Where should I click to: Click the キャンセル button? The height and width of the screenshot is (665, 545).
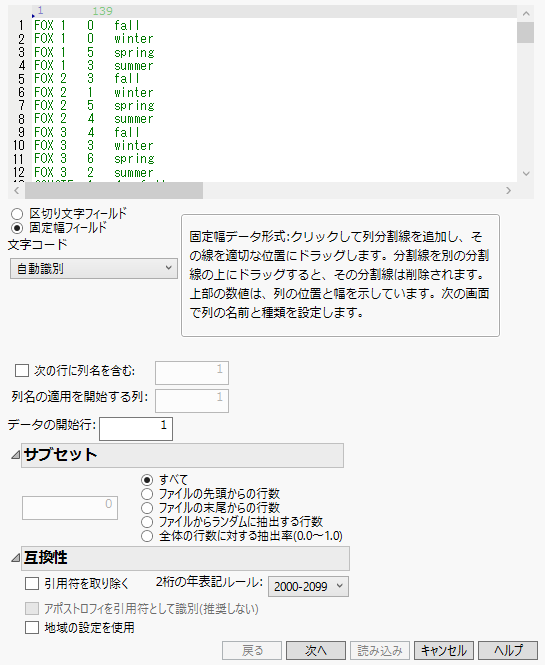click(444, 651)
